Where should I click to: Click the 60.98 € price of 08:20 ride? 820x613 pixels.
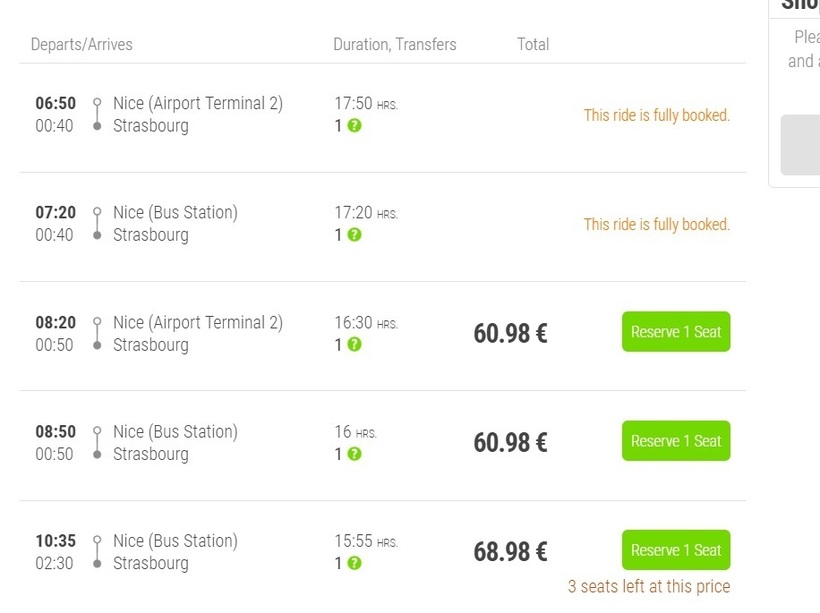pos(510,333)
